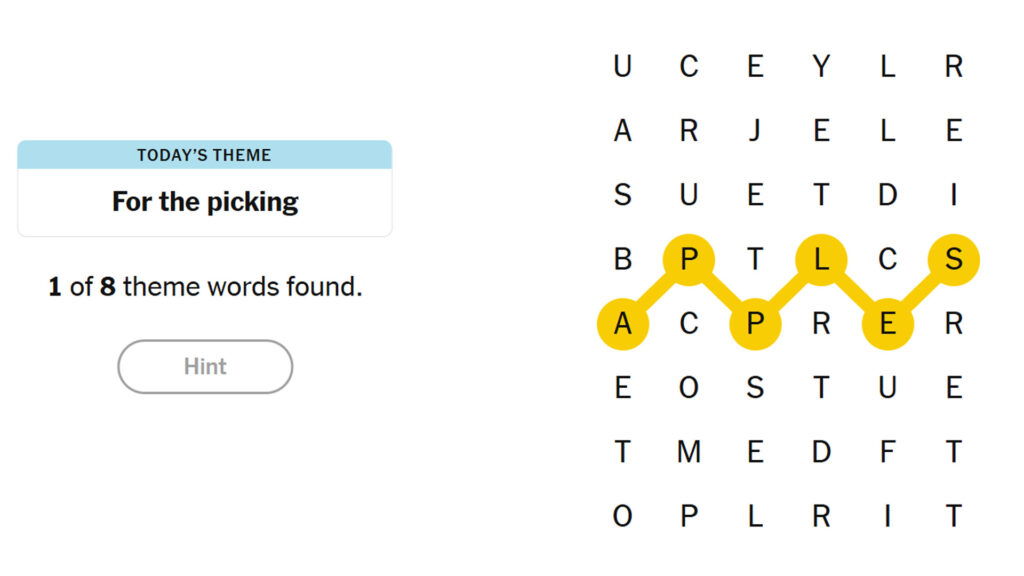Click the unhighlighted C between A and P of APPLES

point(689,324)
